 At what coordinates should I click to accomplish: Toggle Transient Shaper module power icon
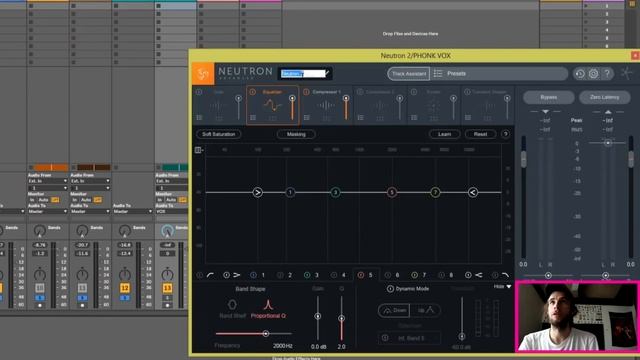pos(467,92)
